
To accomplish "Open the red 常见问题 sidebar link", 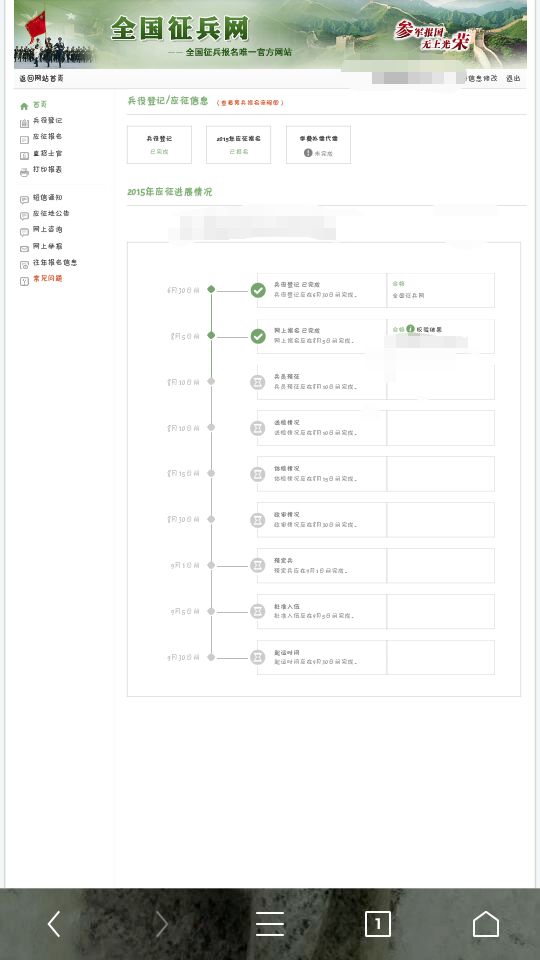I will tap(47, 279).
